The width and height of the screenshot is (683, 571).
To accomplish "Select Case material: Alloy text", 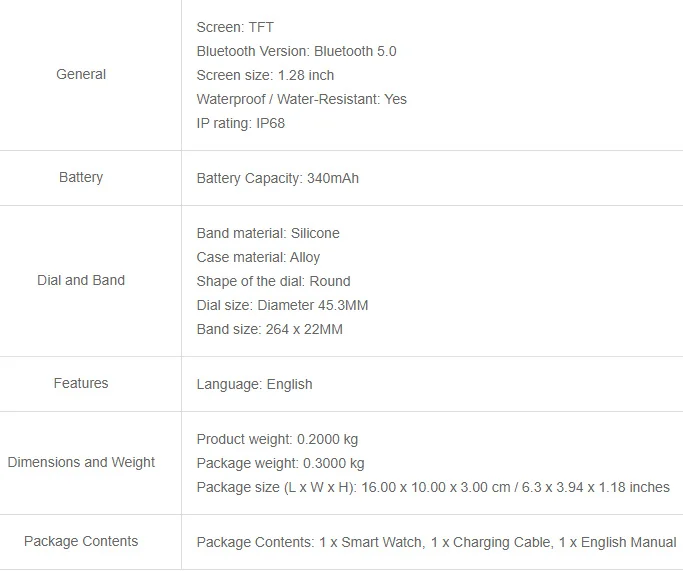I will coord(258,257).
